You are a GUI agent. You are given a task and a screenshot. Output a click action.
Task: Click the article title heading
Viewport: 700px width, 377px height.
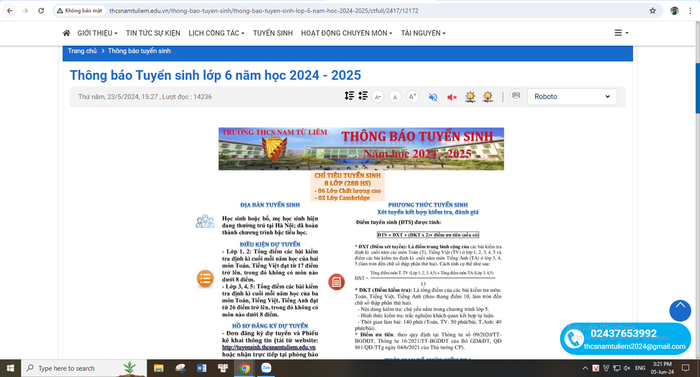pyautogui.click(x=215, y=75)
